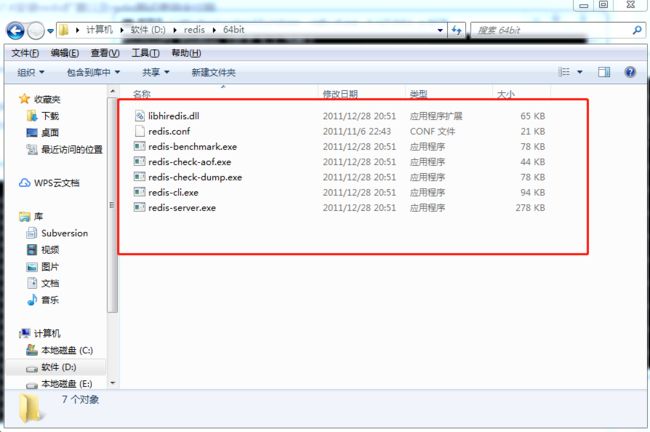The height and width of the screenshot is (432, 650).
Task: Open the 音乐 library
Action: tap(50, 300)
